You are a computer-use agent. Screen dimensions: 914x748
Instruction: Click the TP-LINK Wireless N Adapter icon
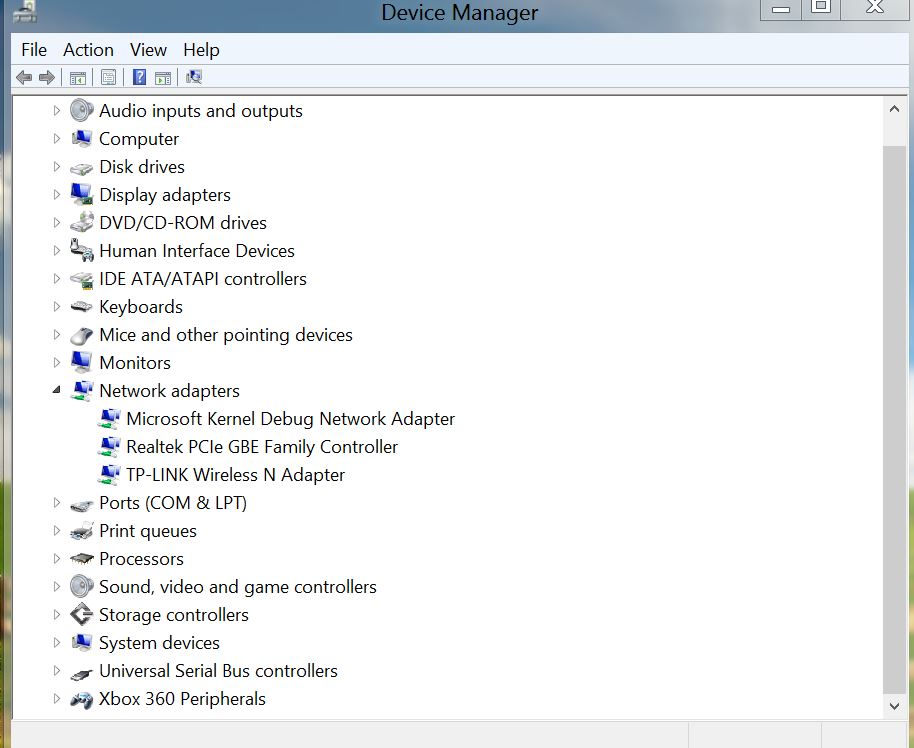[x=109, y=475]
